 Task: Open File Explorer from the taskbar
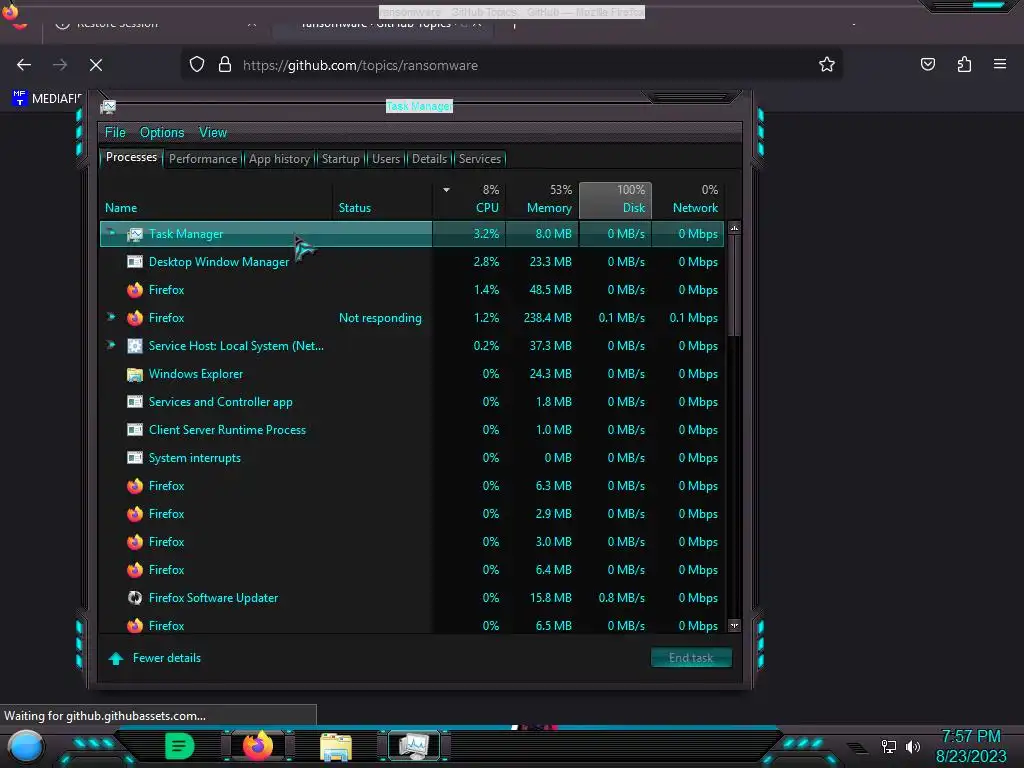point(336,746)
